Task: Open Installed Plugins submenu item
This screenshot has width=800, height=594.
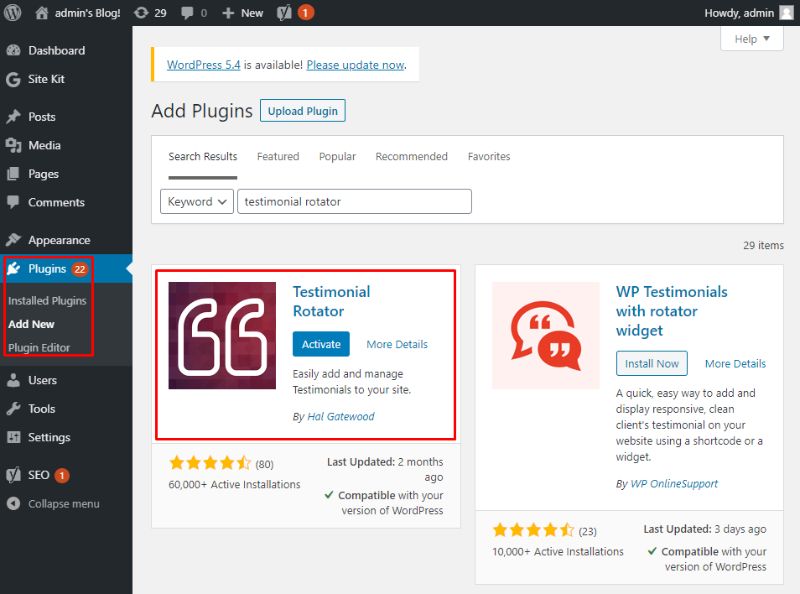Action: point(47,301)
